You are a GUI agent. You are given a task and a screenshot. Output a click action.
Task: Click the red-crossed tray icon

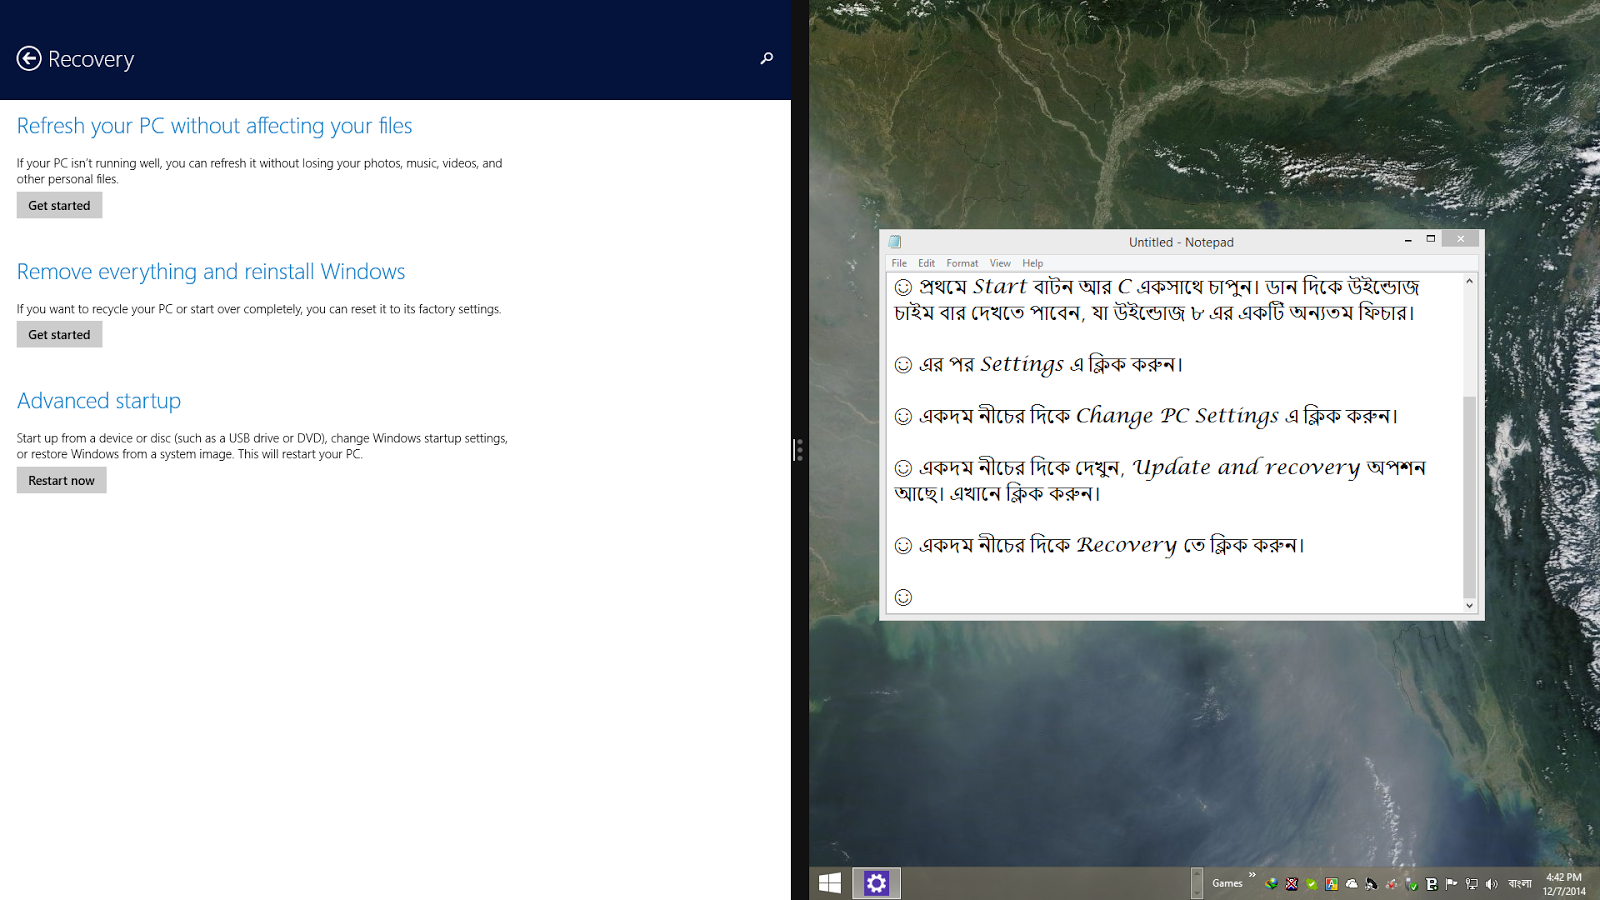click(1291, 884)
